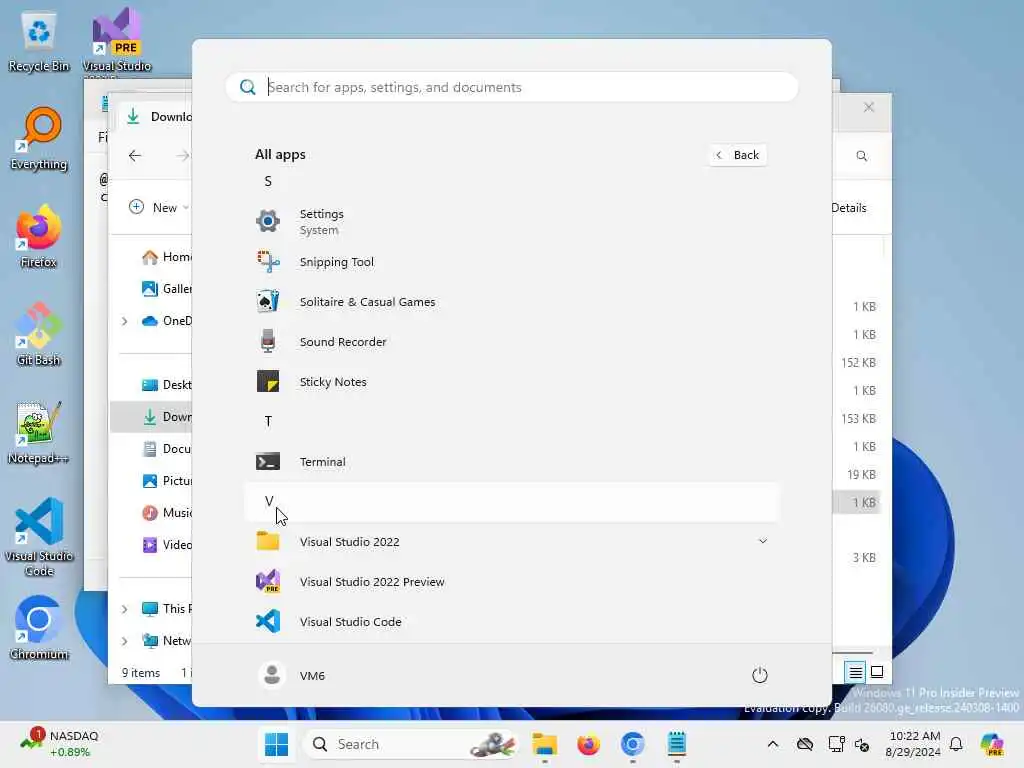Open the muted volume tray icon
The height and width of the screenshot is (768, 1024).
coord(862,744)
